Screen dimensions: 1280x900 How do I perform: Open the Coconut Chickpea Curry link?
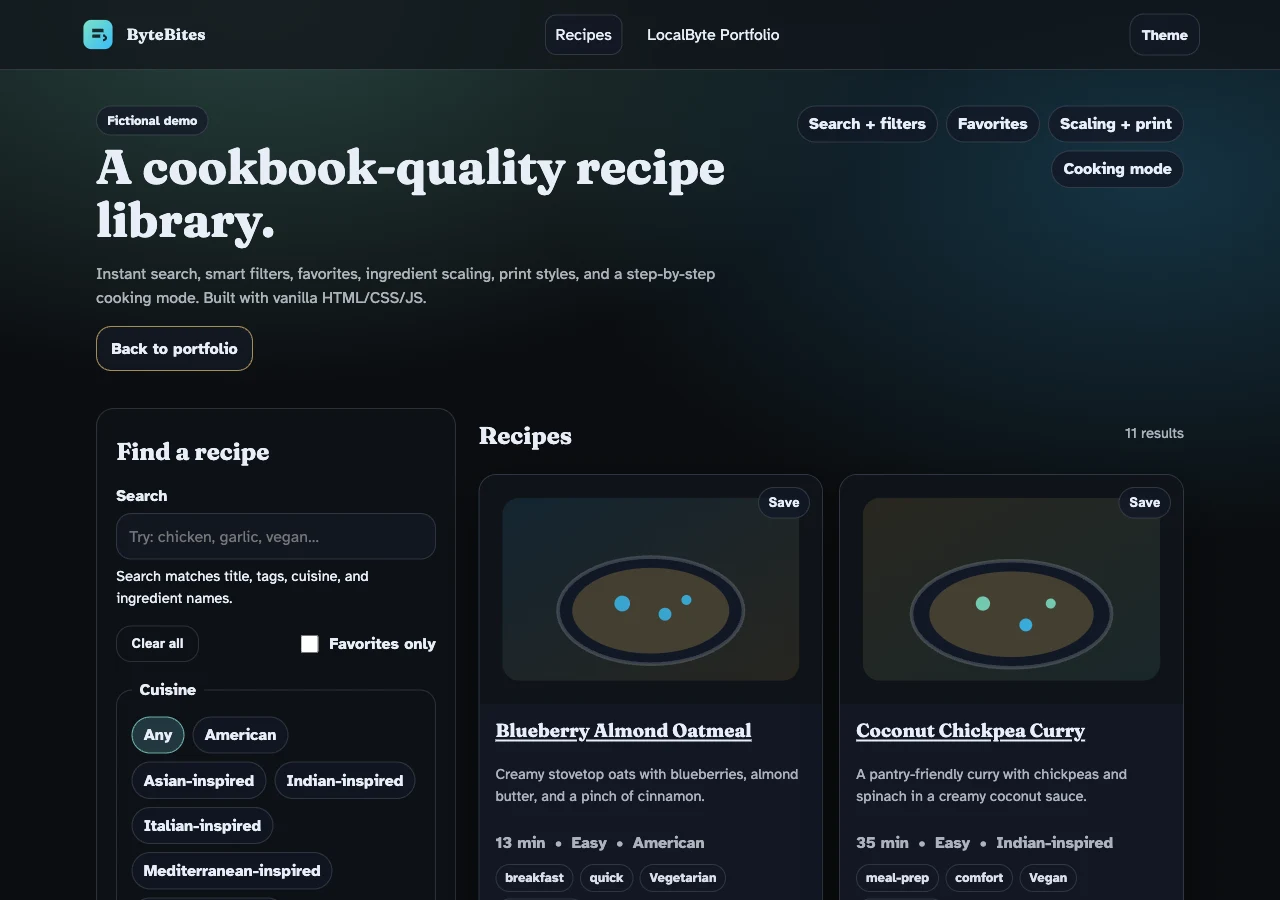click(970, 731)
